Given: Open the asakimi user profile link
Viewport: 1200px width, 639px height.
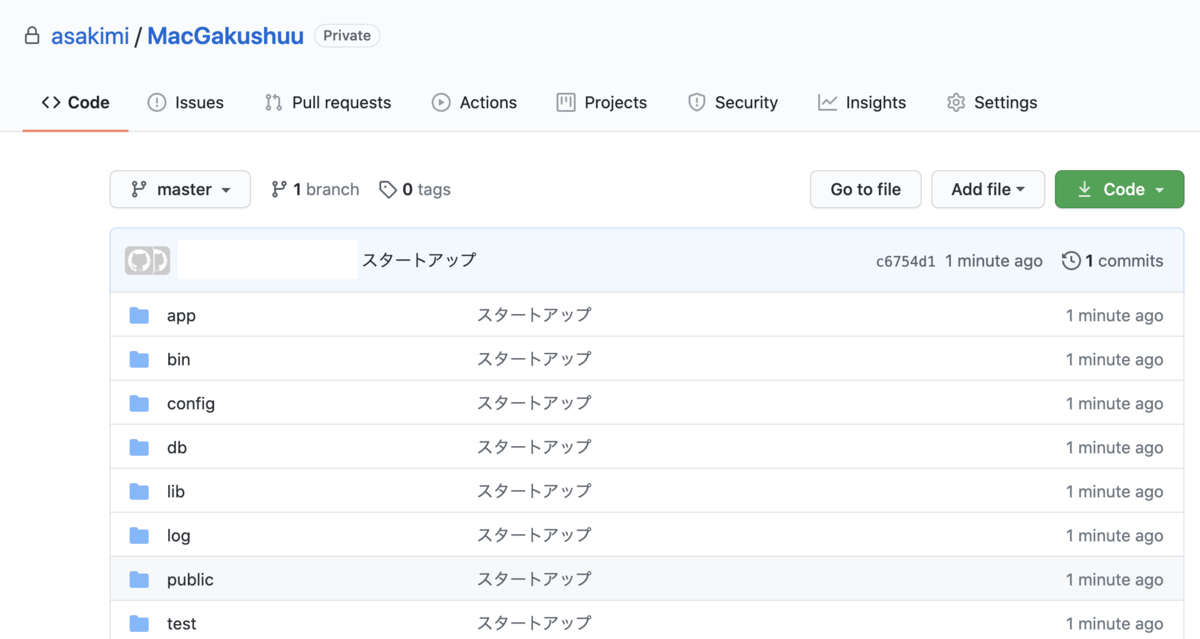Looking at the screenshot, I should point(90,37).
